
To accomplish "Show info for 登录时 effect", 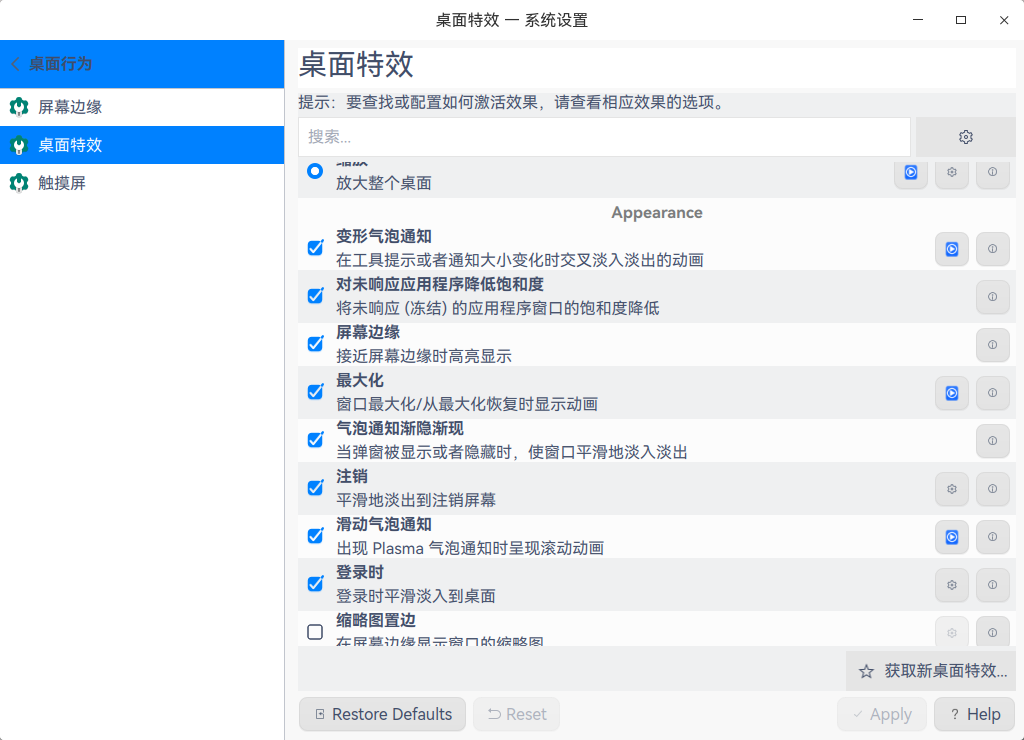I will click(x=993, y=585).
